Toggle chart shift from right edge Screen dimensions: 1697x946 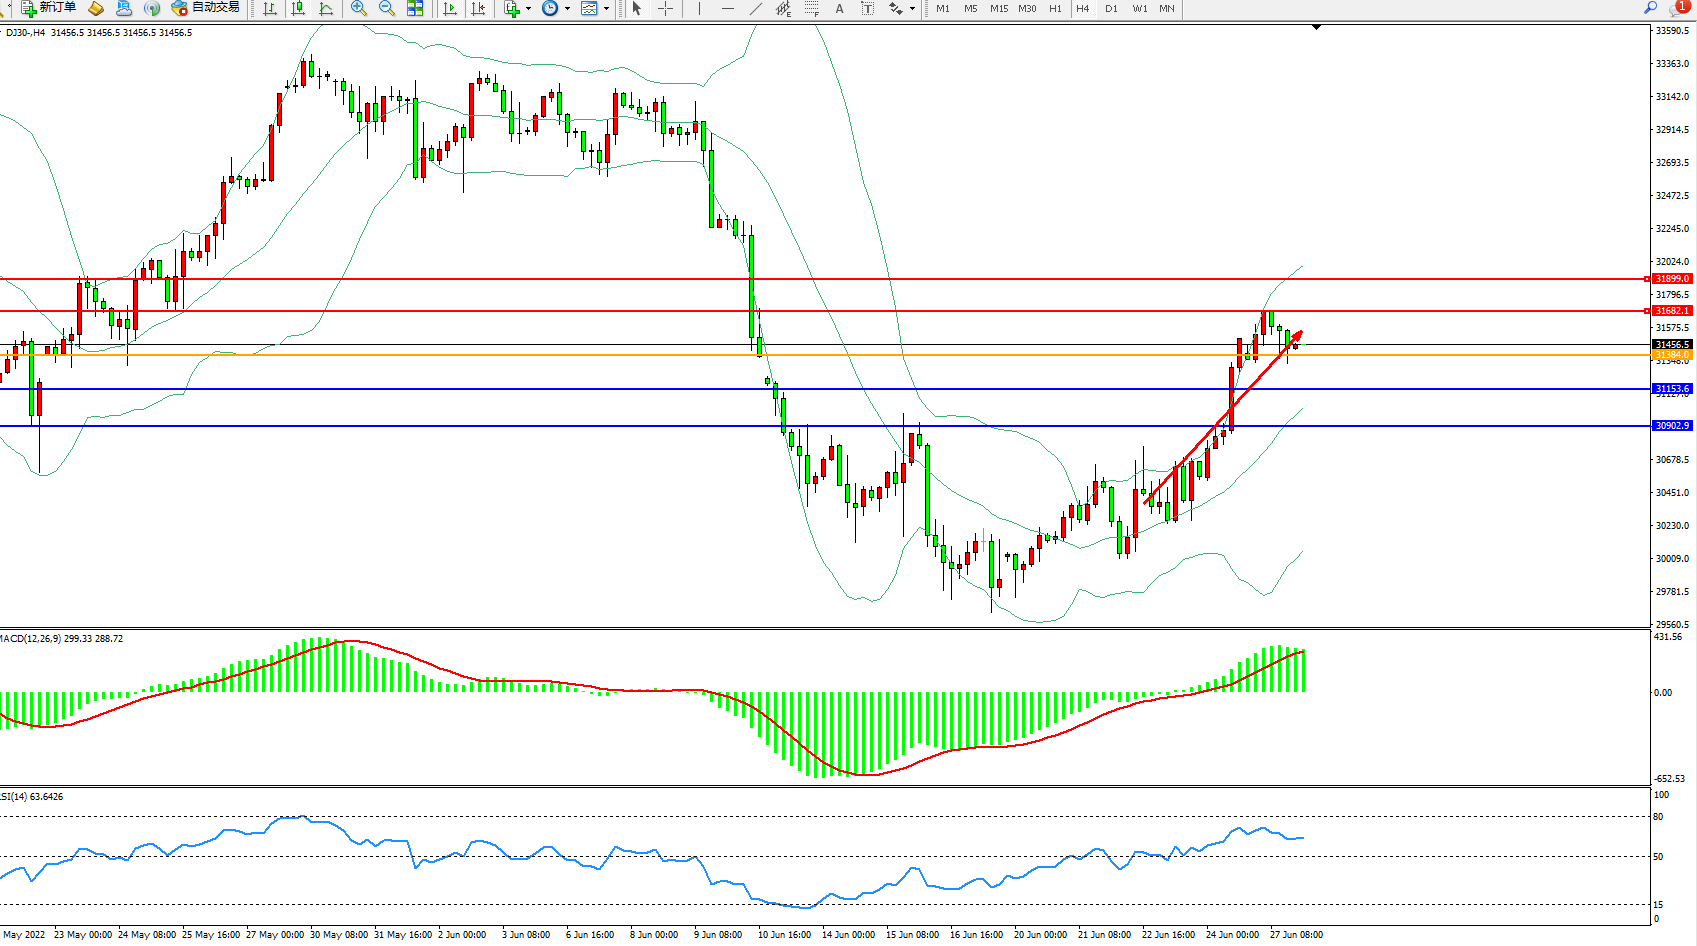478,8
